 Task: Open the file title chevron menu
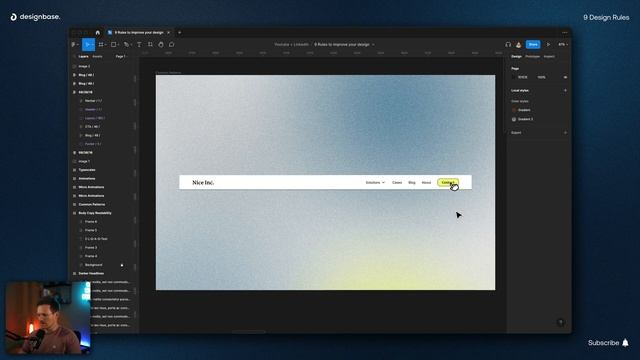tap(373, 44)
